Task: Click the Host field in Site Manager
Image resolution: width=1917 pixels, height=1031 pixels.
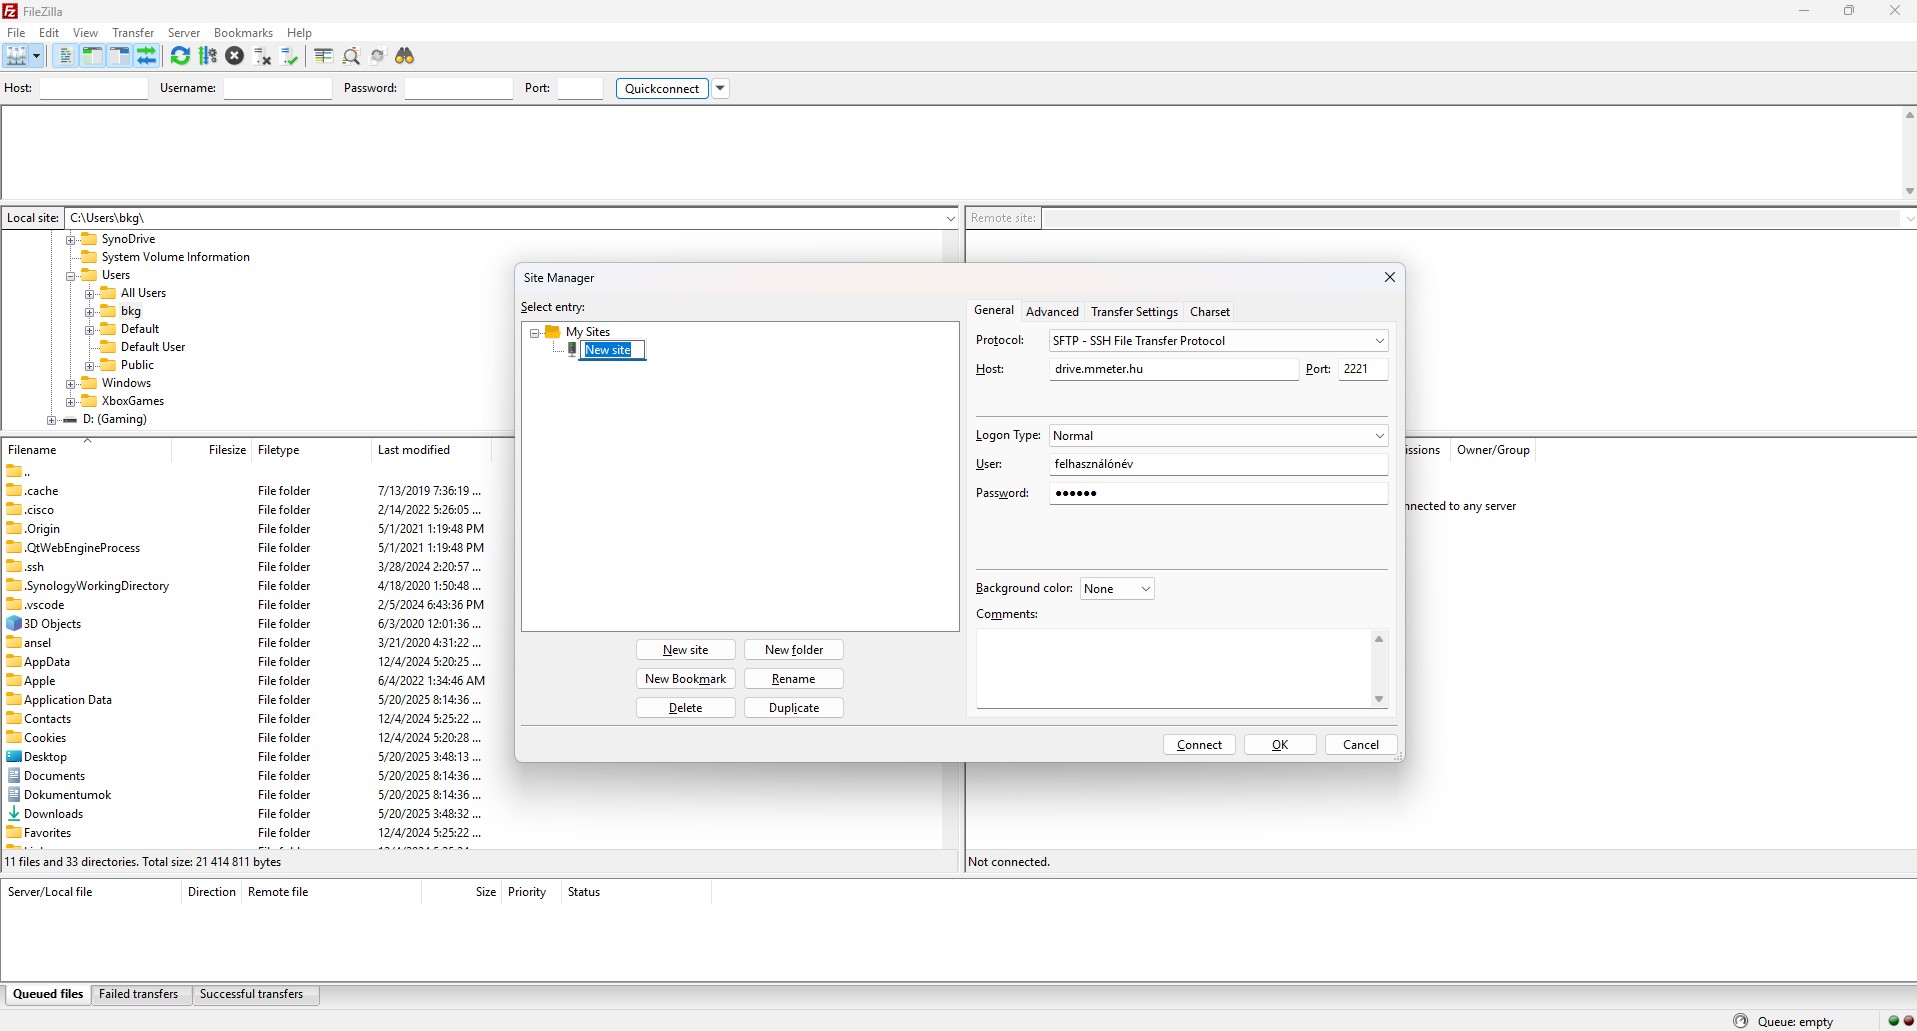Action: [1174, 369]
